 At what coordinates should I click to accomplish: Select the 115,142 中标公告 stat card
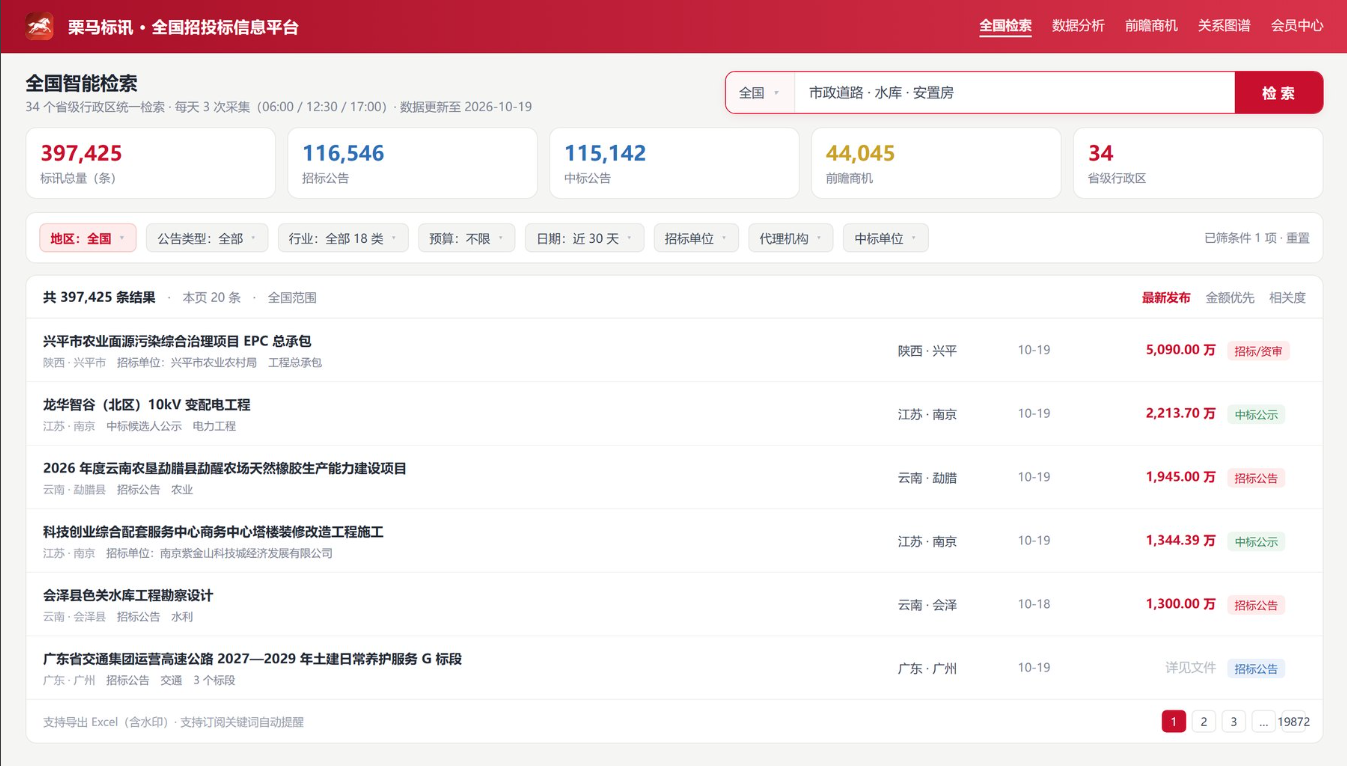click(x=674, y=164)
